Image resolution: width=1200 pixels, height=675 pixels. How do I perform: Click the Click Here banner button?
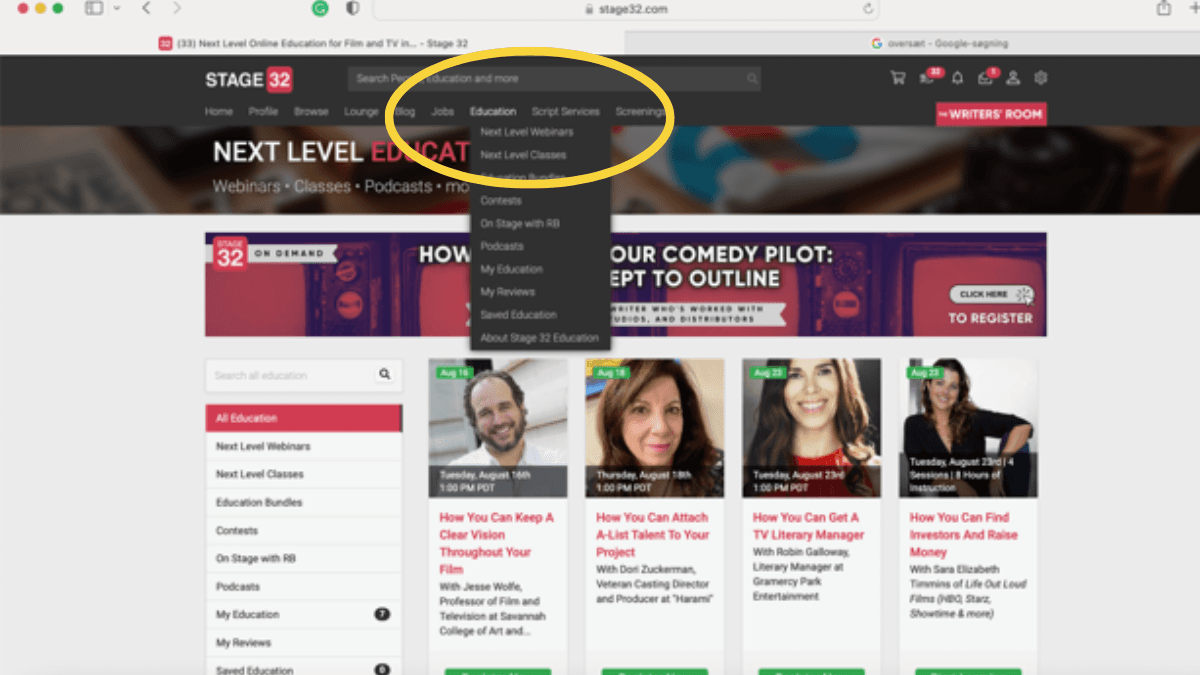click(x=990, y=295)
